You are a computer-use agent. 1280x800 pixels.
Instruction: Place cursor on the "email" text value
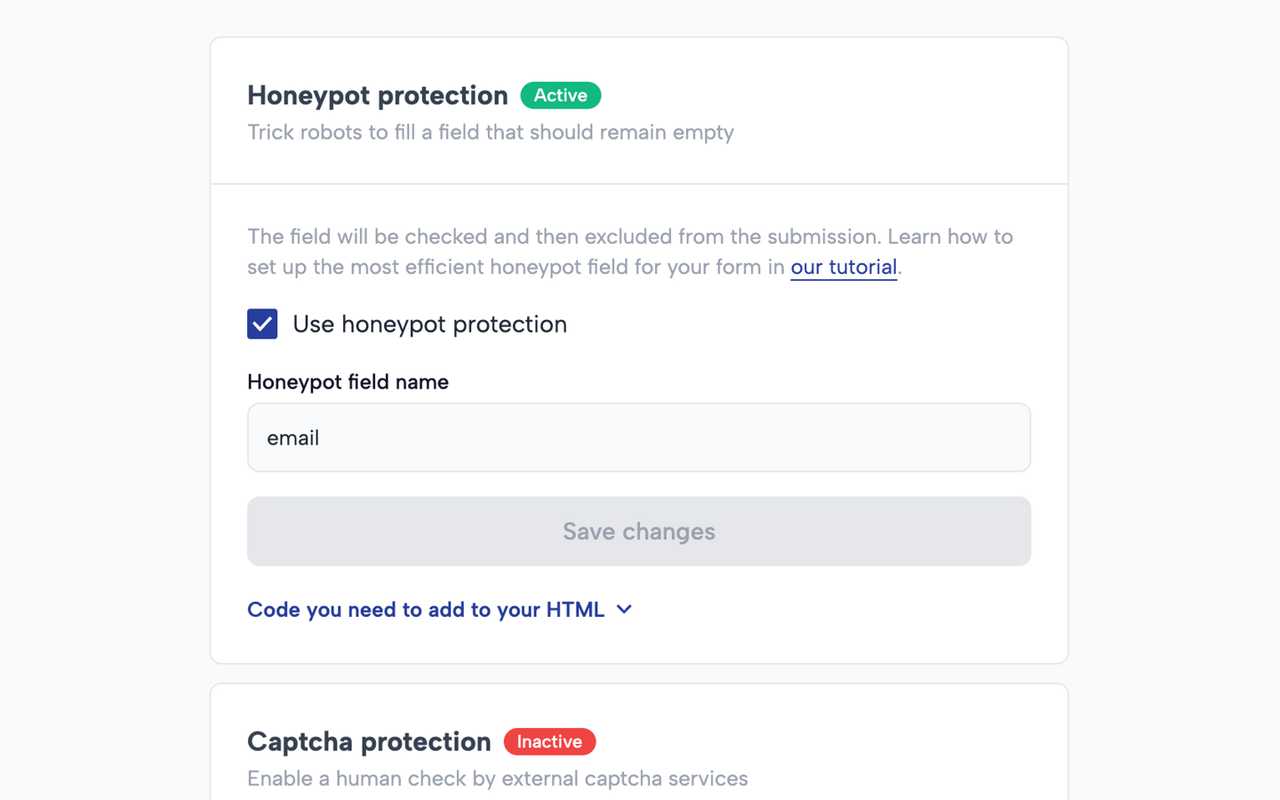293,438
